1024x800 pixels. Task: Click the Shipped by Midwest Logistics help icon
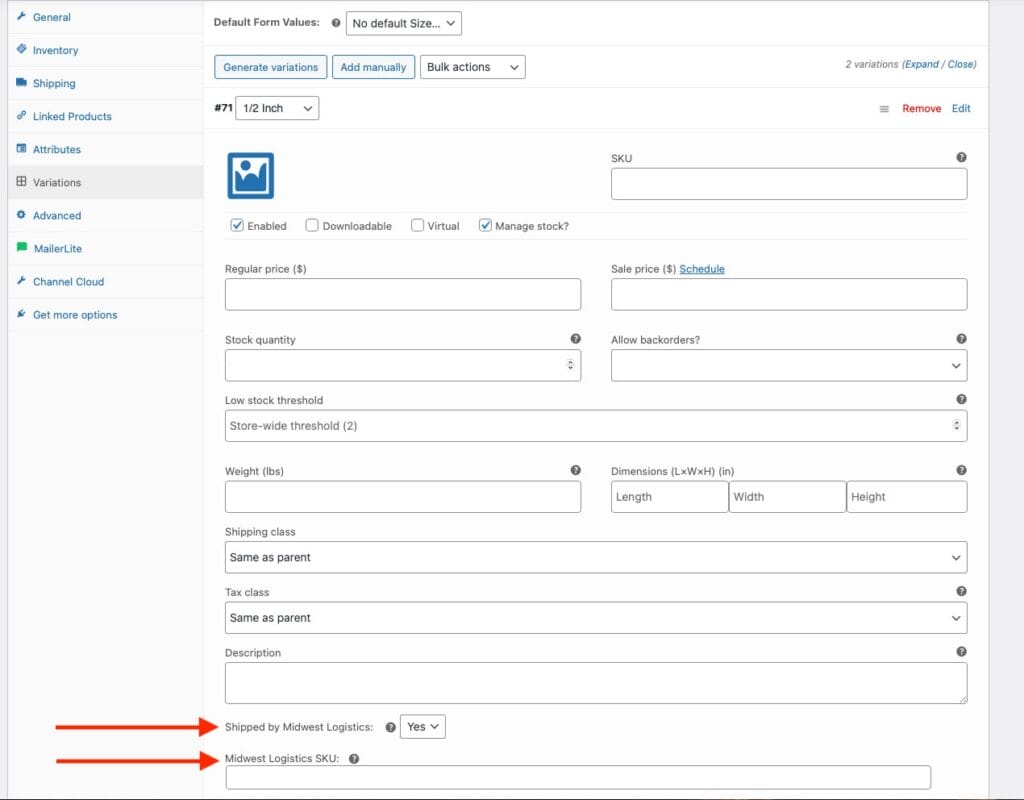tap(389, 728)
